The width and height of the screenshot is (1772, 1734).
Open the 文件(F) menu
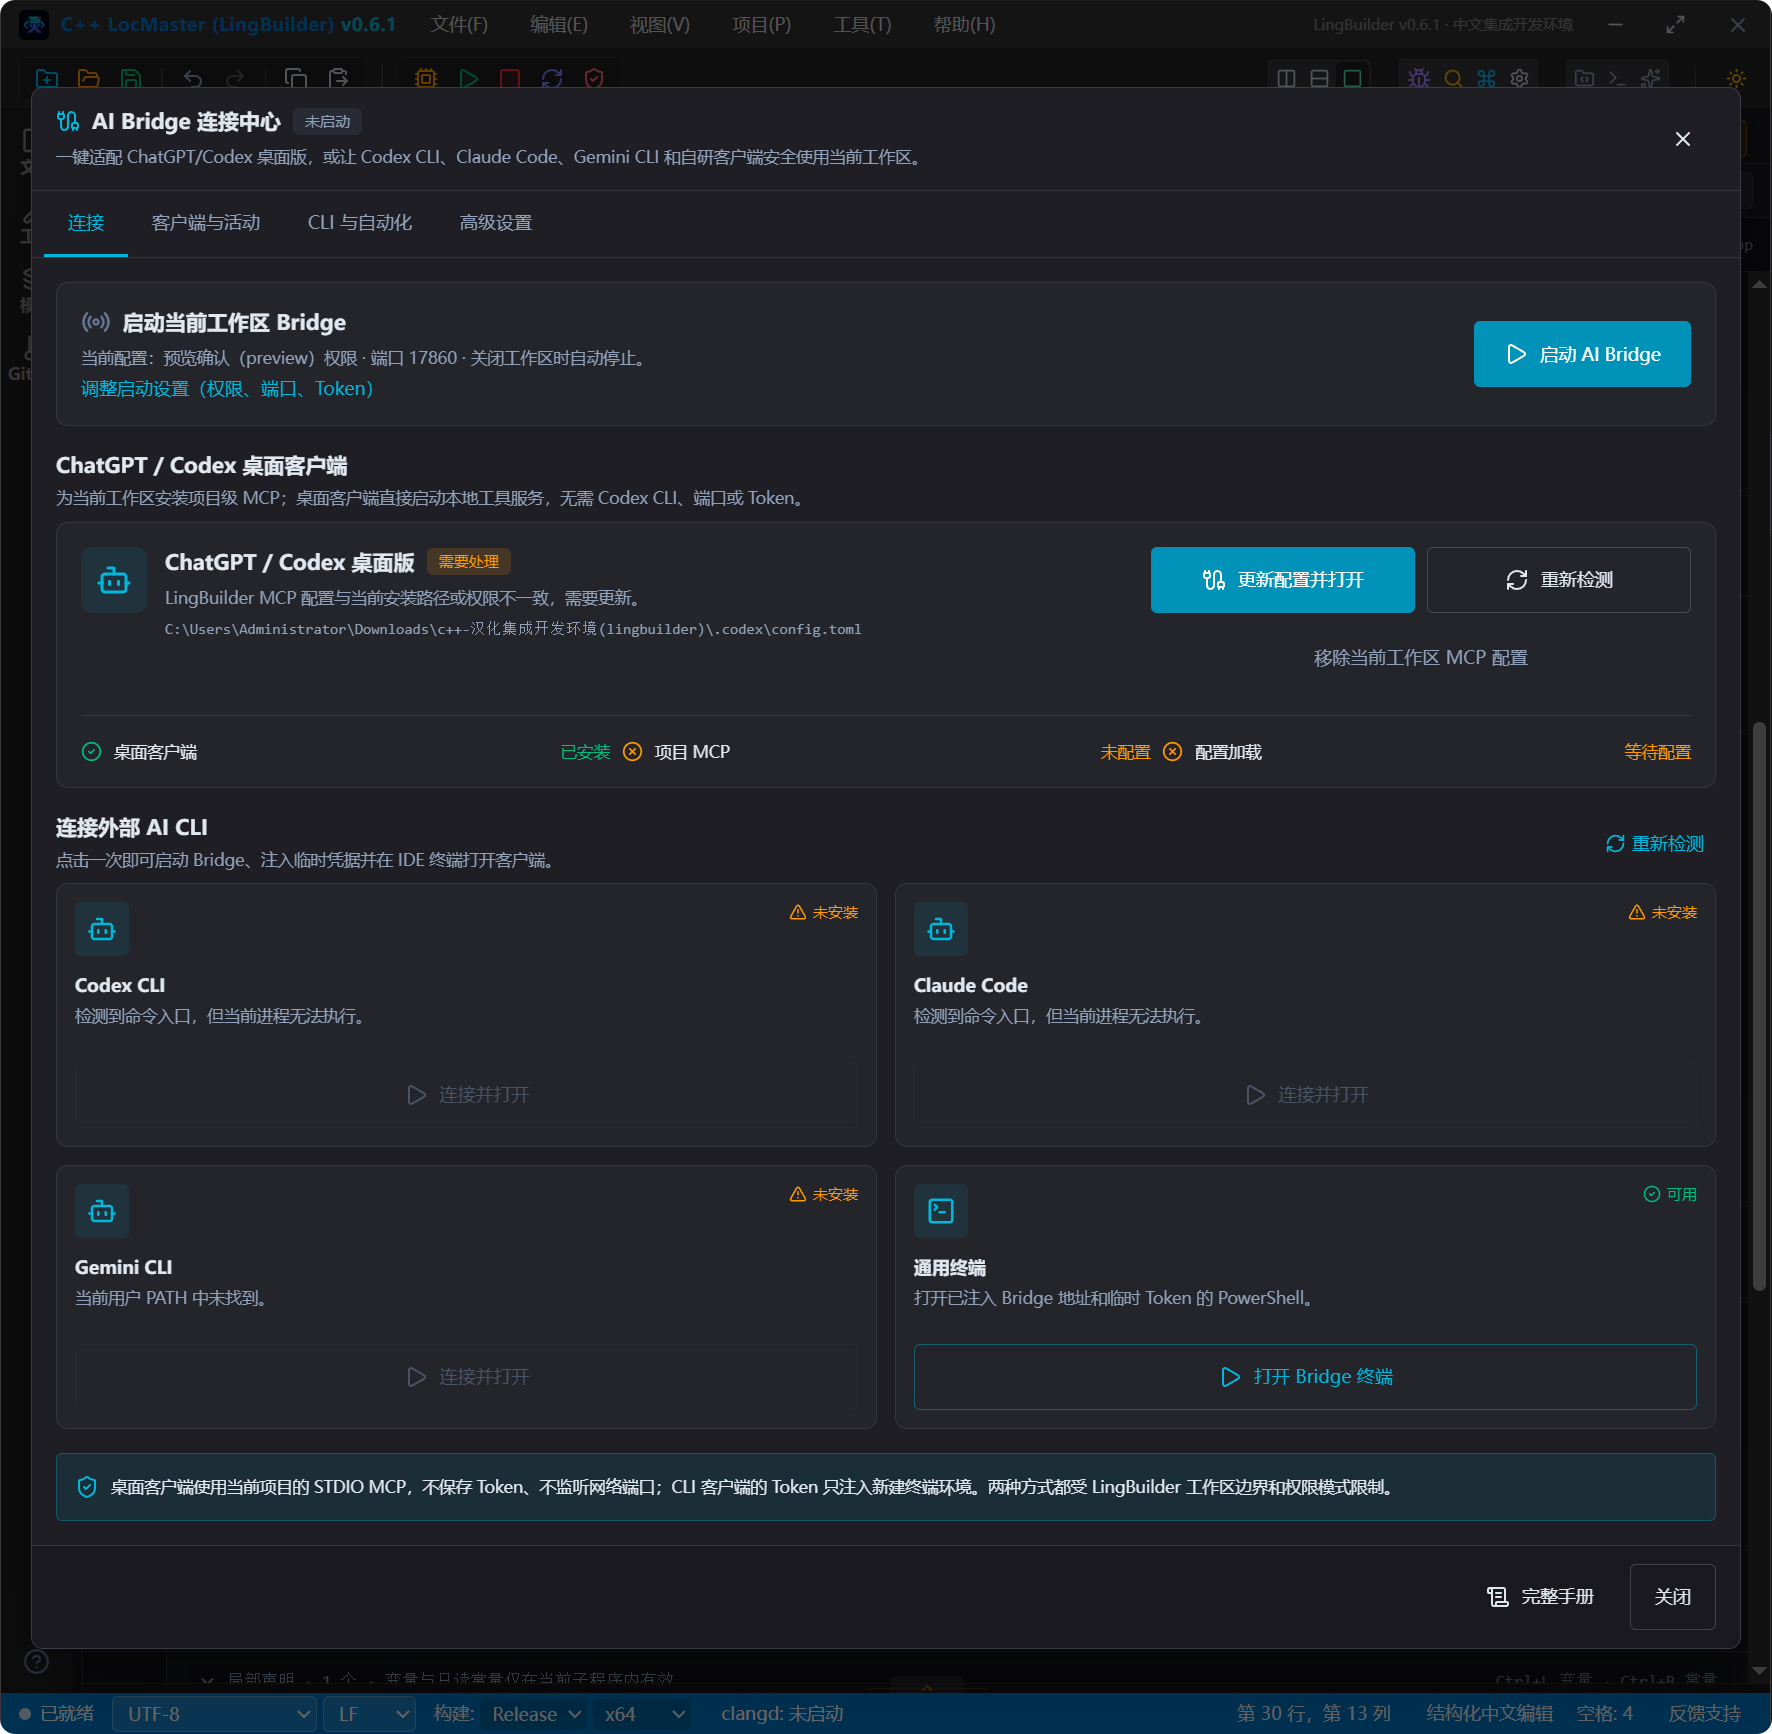coord(460,25)
